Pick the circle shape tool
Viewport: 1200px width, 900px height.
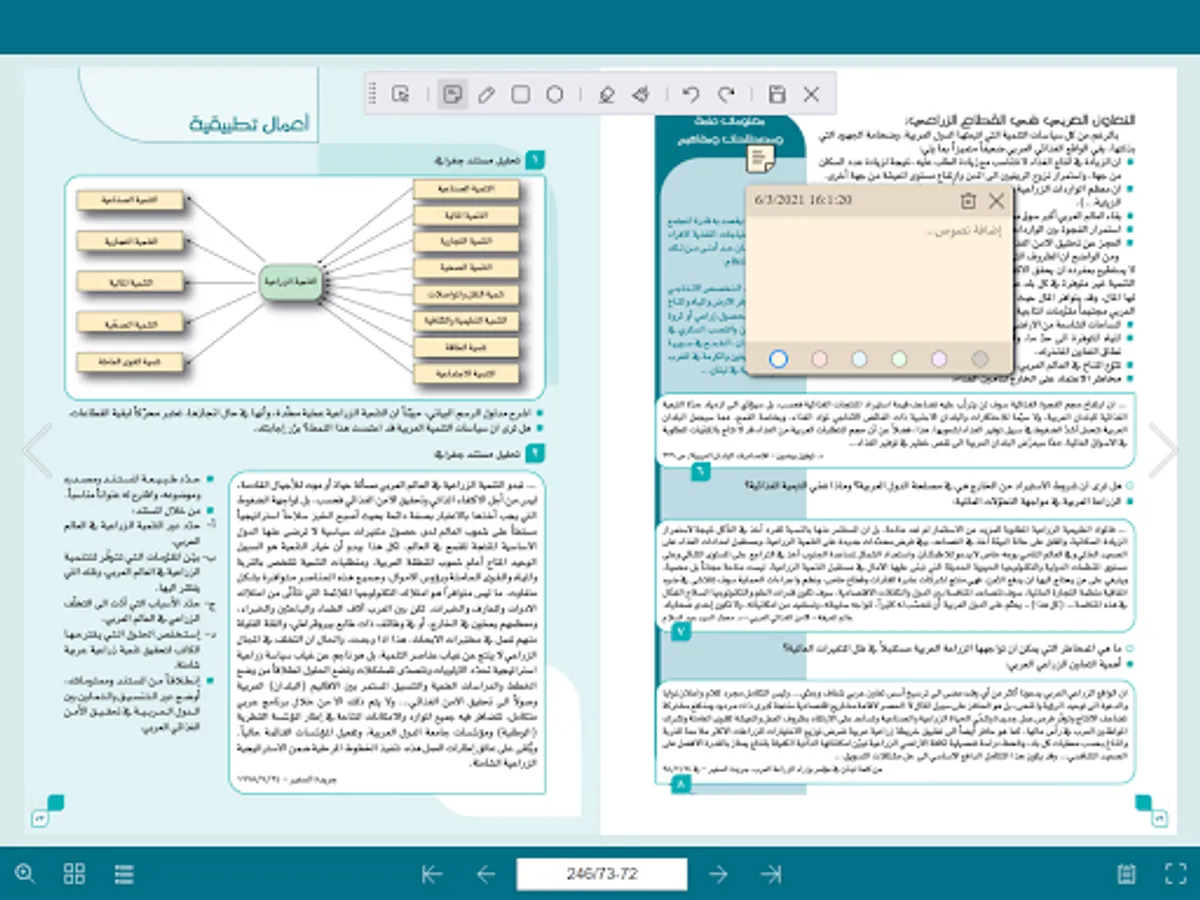[x=554, y=95]
